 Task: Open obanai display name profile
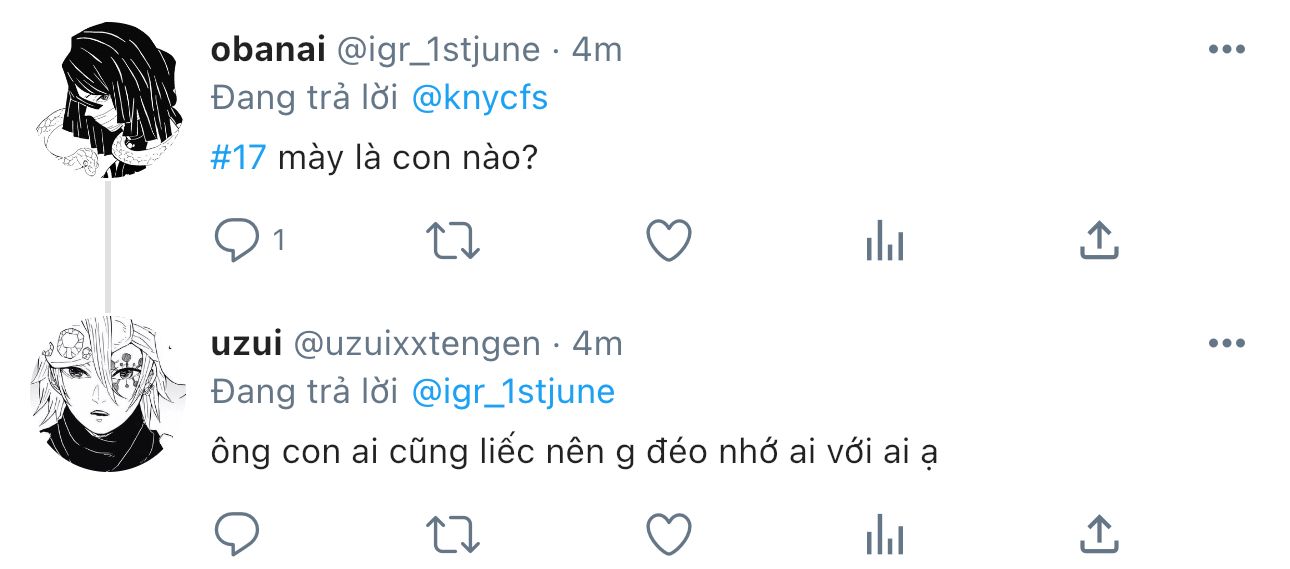point(263,50)
